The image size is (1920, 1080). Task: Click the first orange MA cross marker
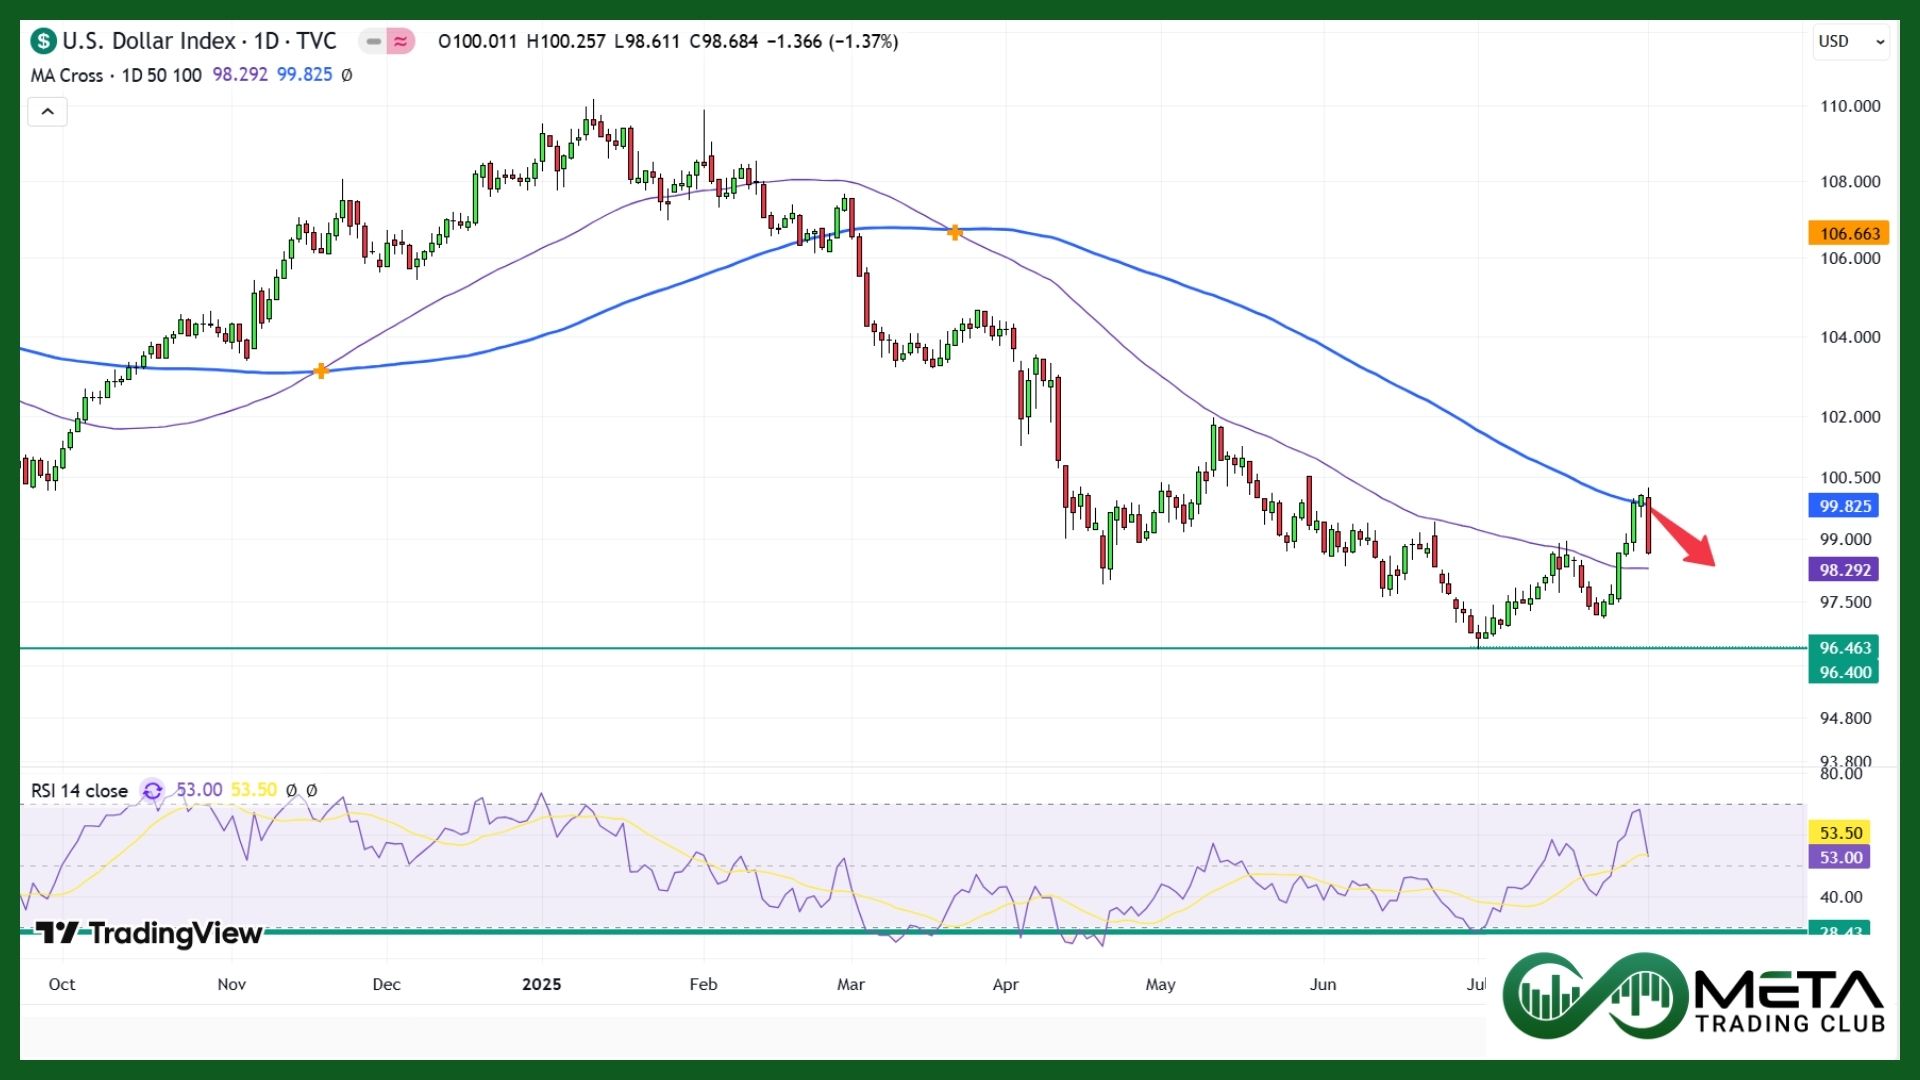coord(320,371)
